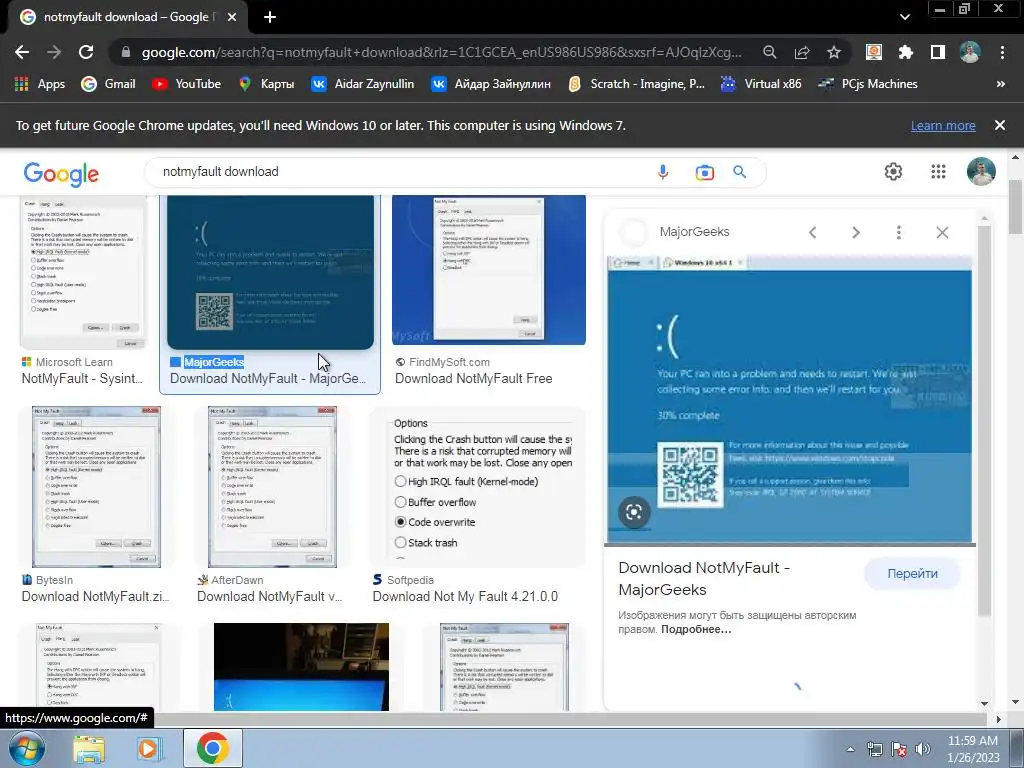The height and width of the screenshot is (768, 1024).
Task: Follow the Learn more link
Action: (943, 125)
